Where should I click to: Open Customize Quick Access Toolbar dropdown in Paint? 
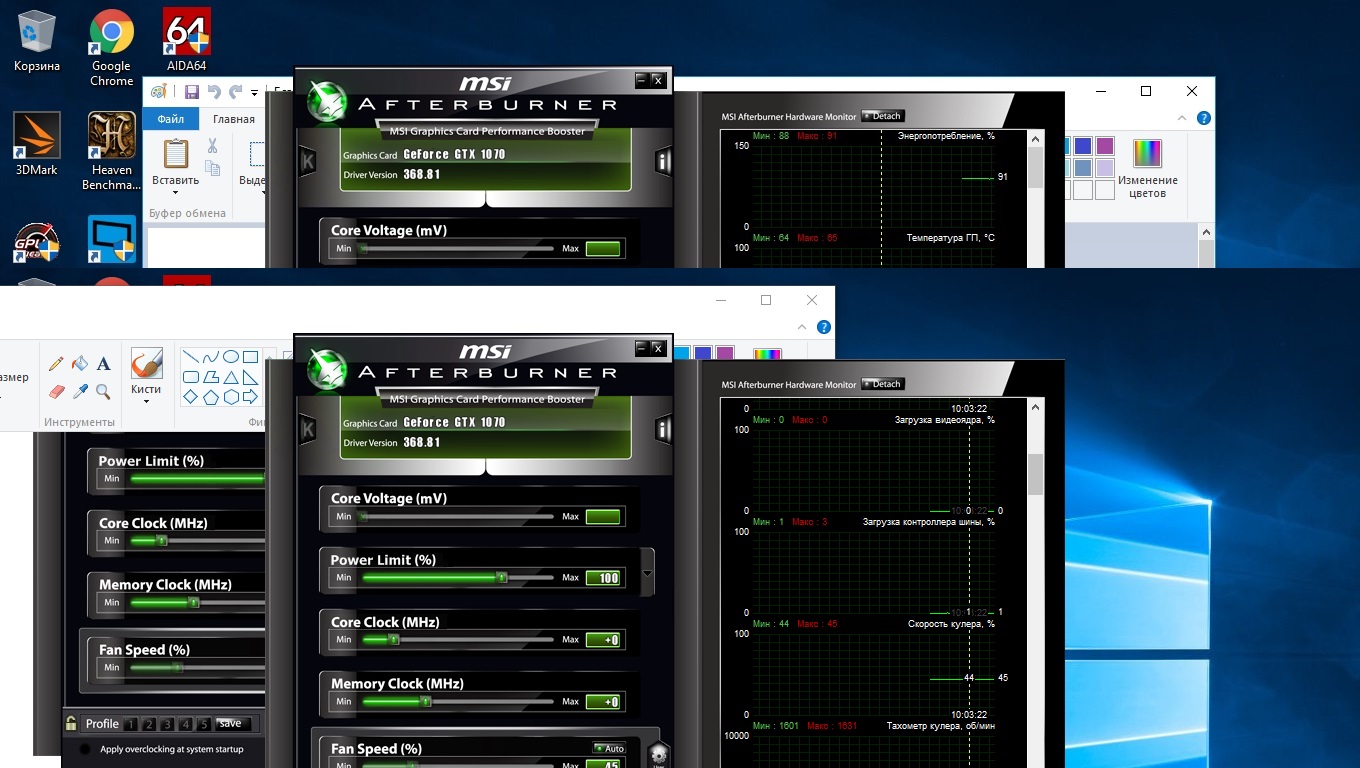click(x=254, y=93)
